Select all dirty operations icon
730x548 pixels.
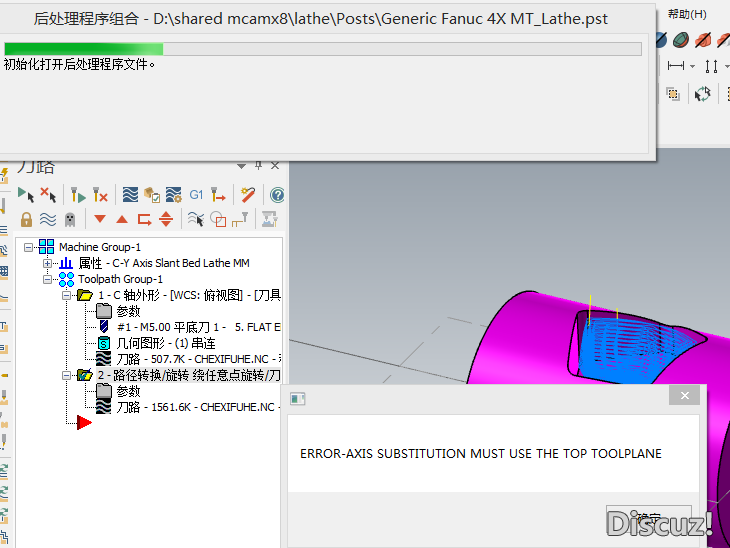48,195
